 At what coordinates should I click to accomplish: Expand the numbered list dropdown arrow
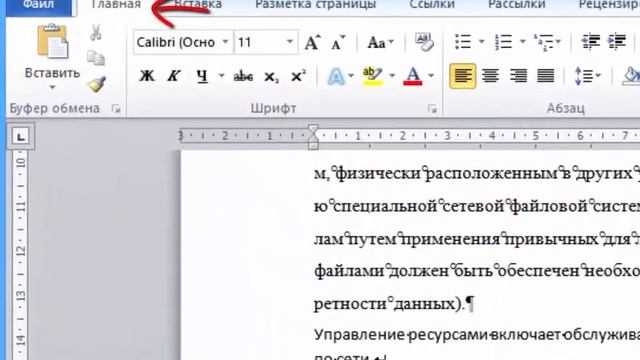pyautogui.click(x=522, y=42)
